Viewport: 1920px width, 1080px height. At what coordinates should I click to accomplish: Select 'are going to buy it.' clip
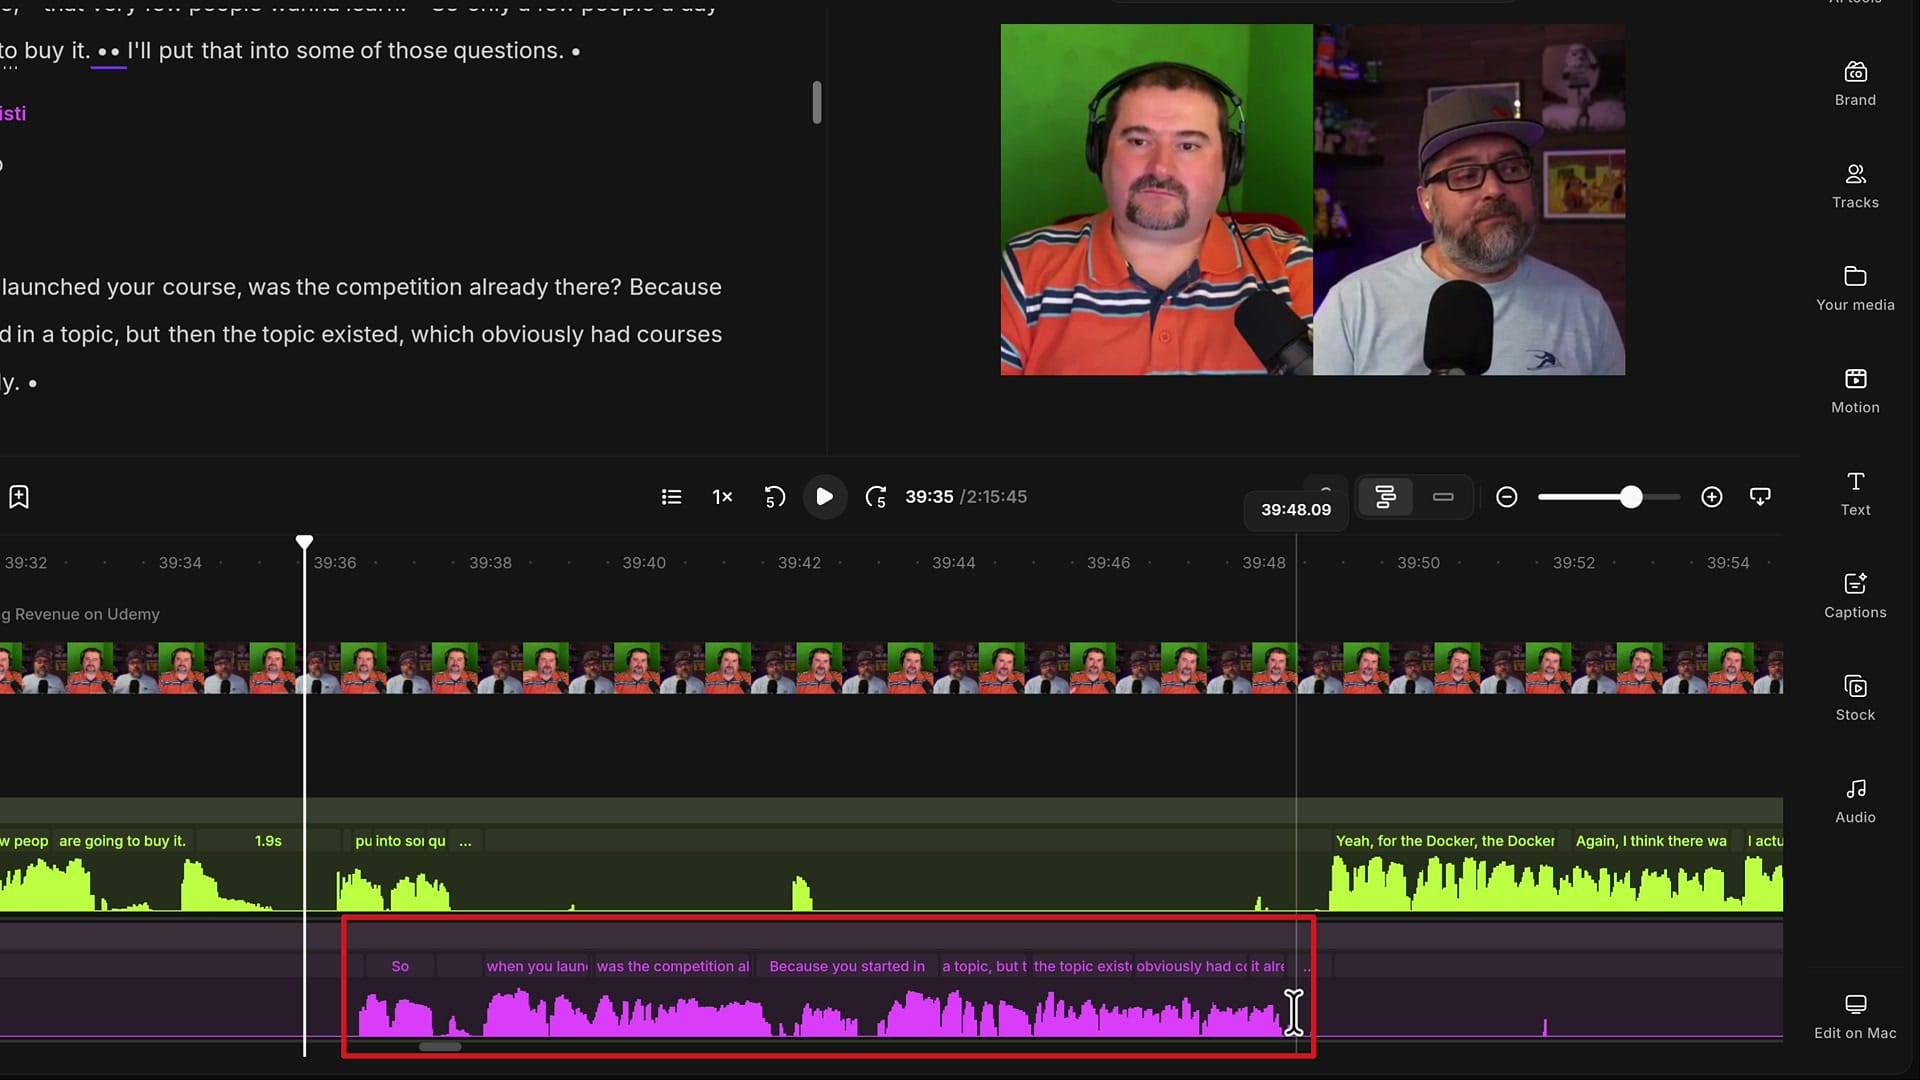coord(123,841)
